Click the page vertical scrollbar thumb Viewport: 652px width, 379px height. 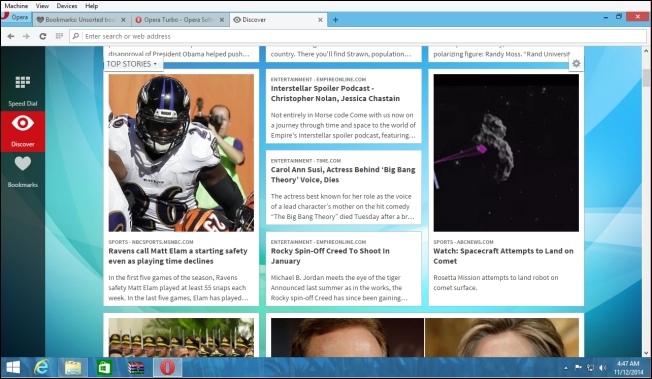[646, 78]
